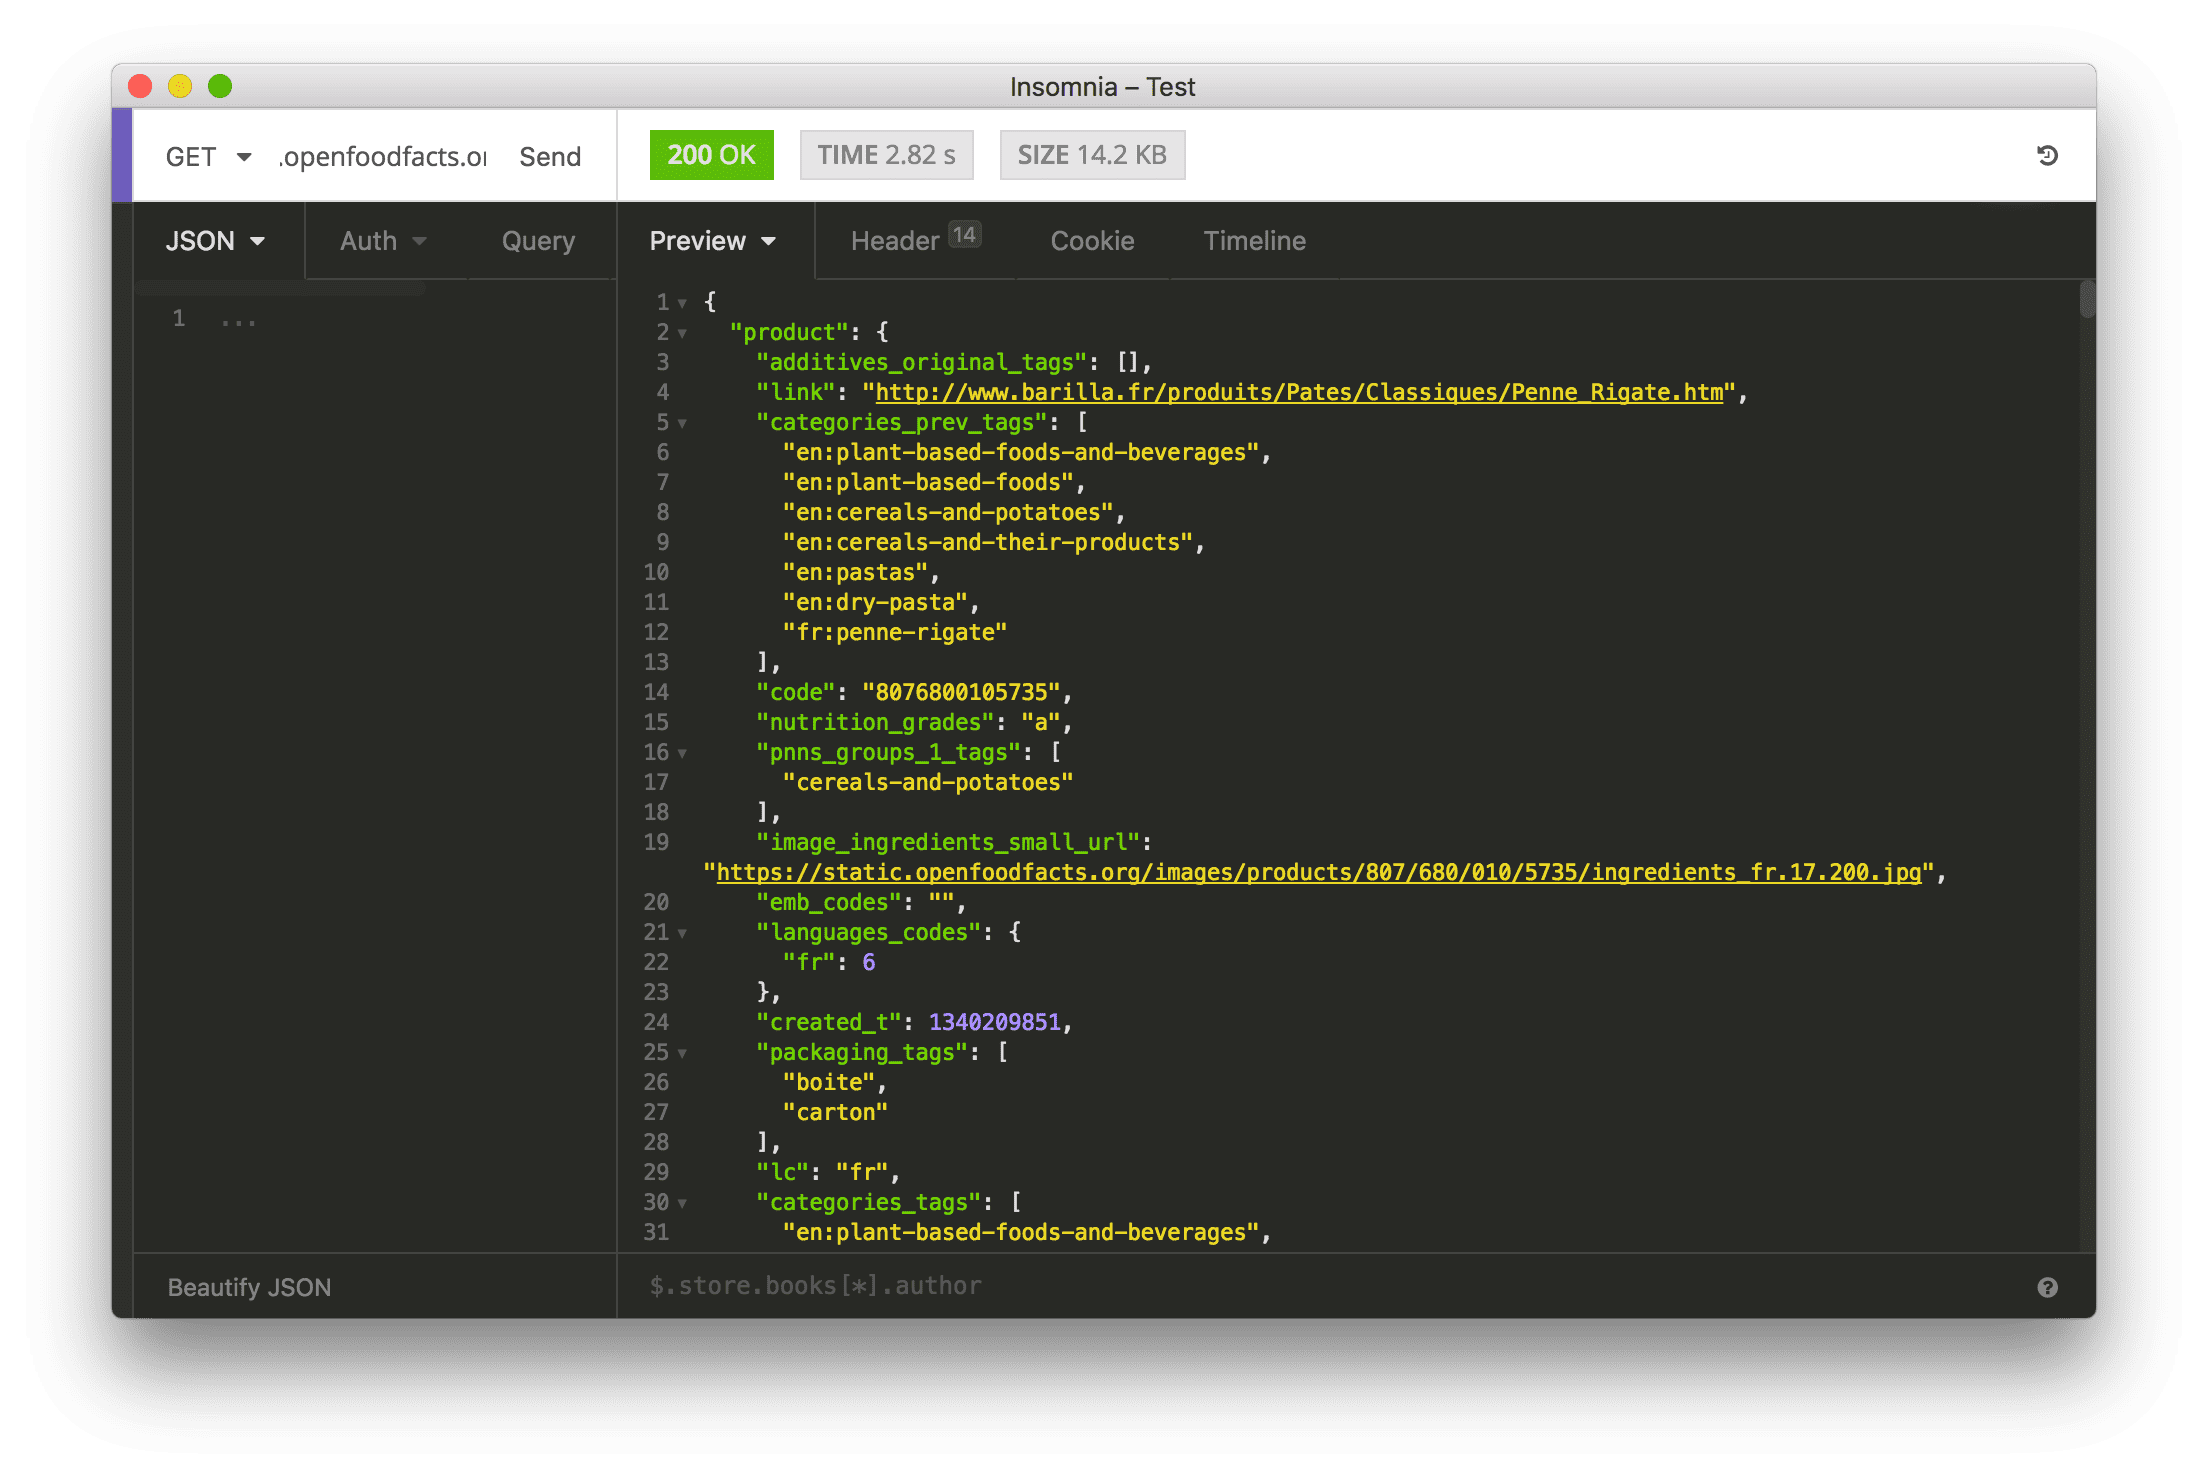Click the green fullscreen window button
Viewport: 2208px width, 1478px height.
[x=220, y=87]
